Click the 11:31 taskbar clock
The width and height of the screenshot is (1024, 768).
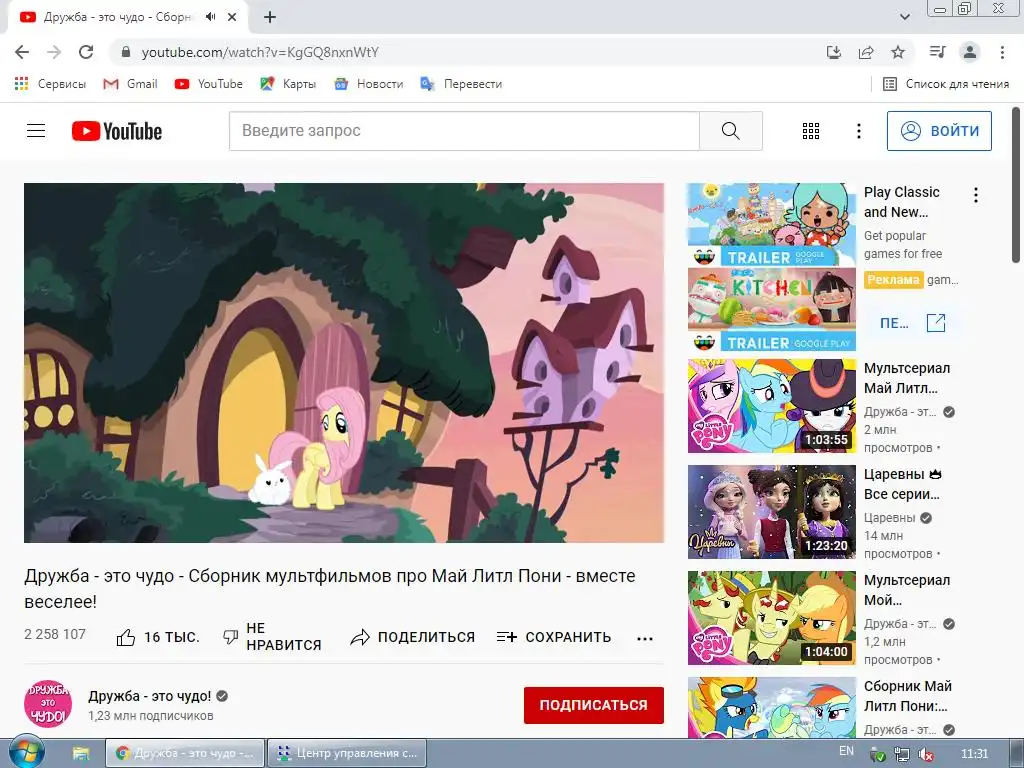click(974, 754)
